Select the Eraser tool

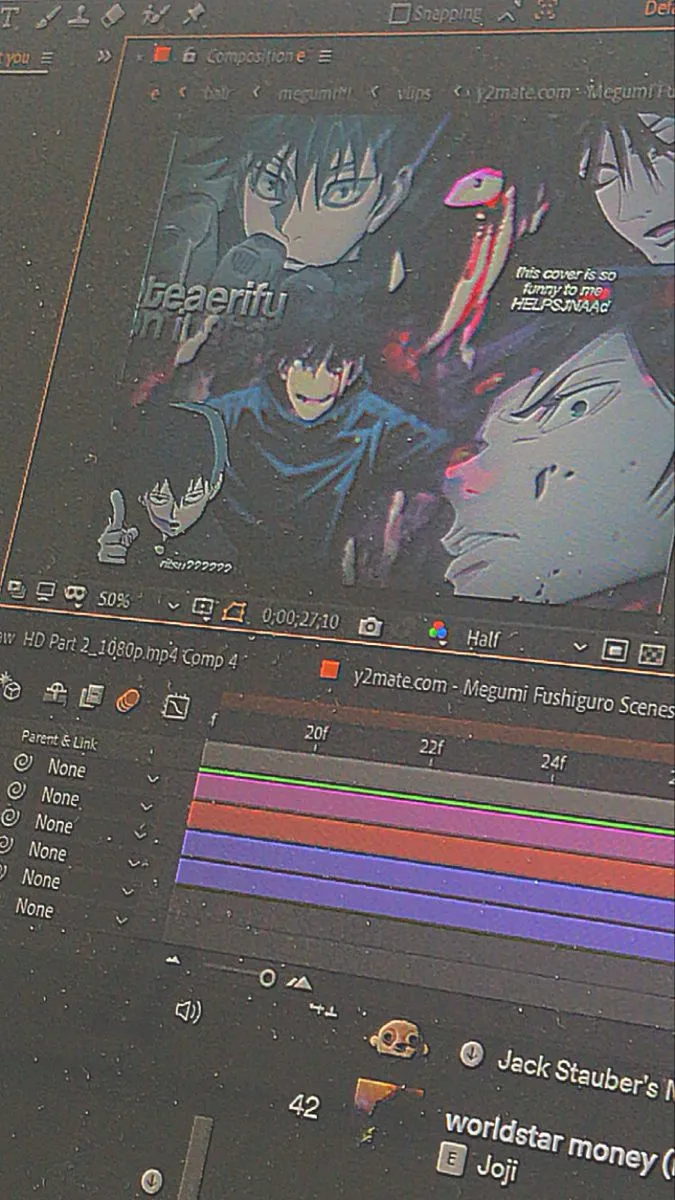click(113, 14)
